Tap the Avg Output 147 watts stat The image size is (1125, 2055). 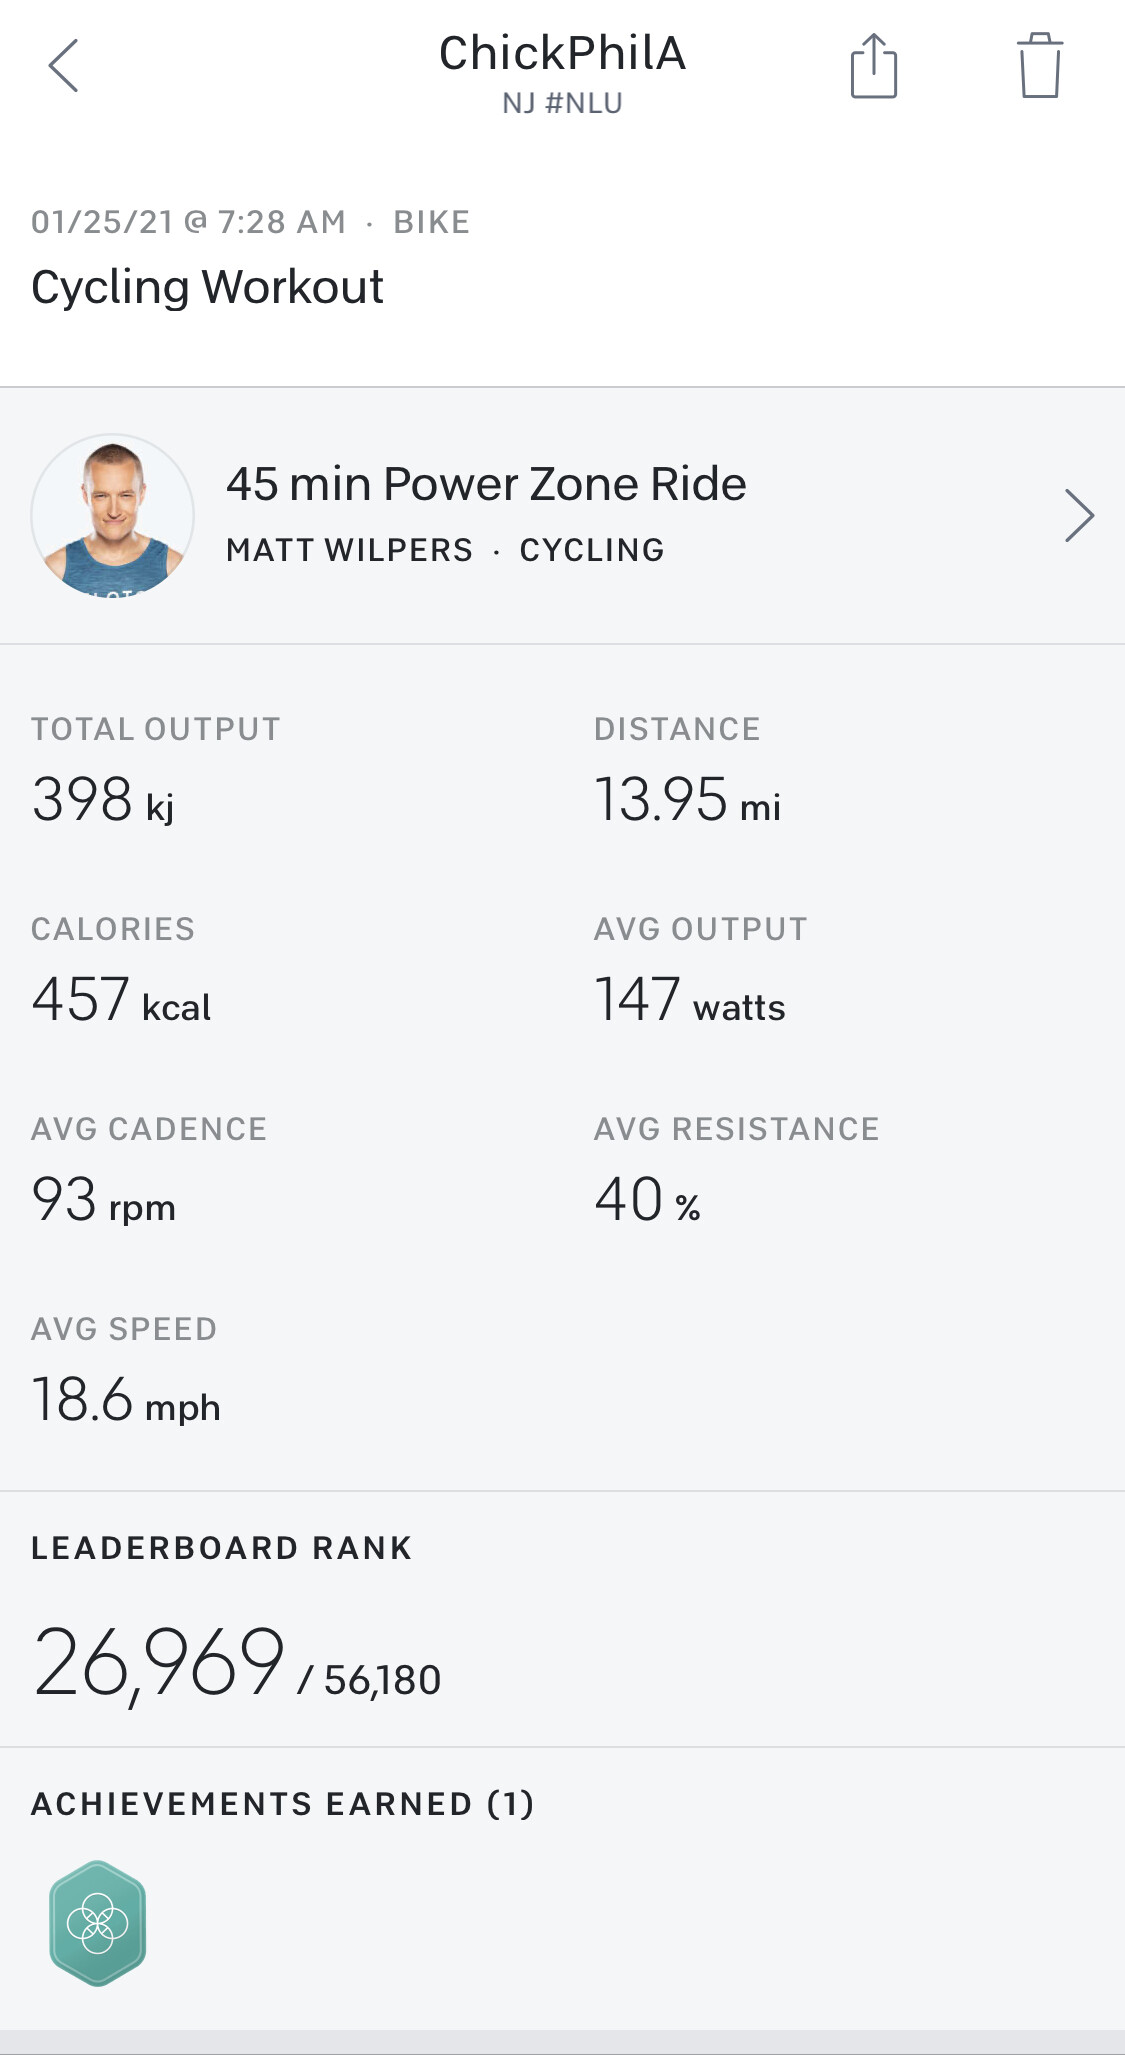[690, 1000]
